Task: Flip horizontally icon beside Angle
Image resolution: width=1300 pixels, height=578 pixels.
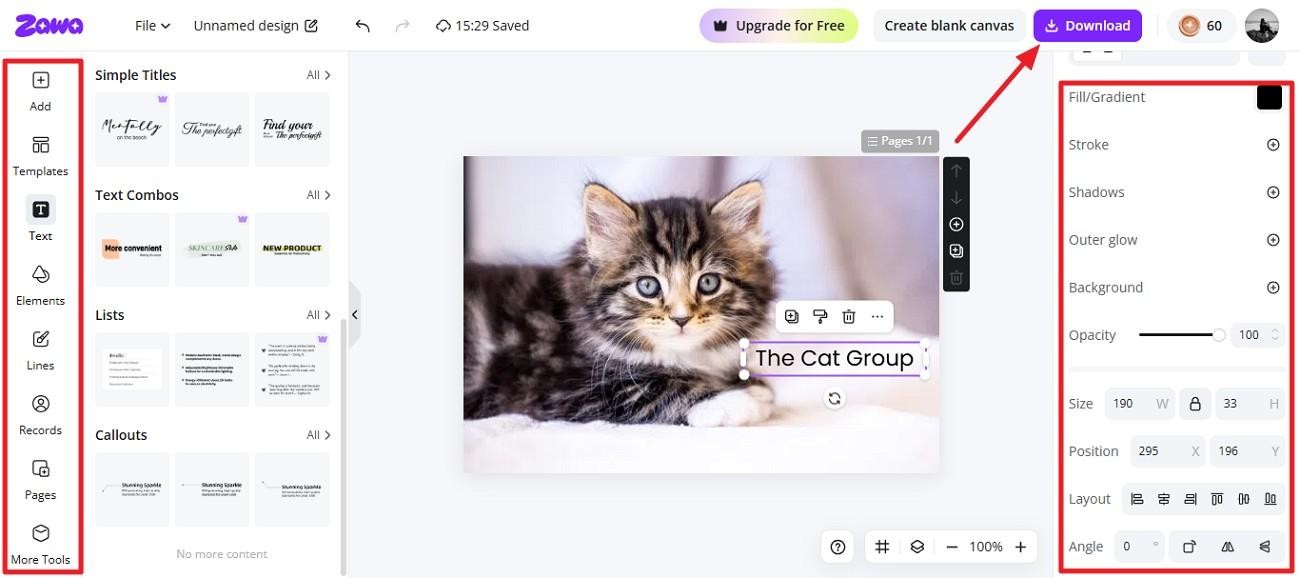Action: pos(1227,547)
